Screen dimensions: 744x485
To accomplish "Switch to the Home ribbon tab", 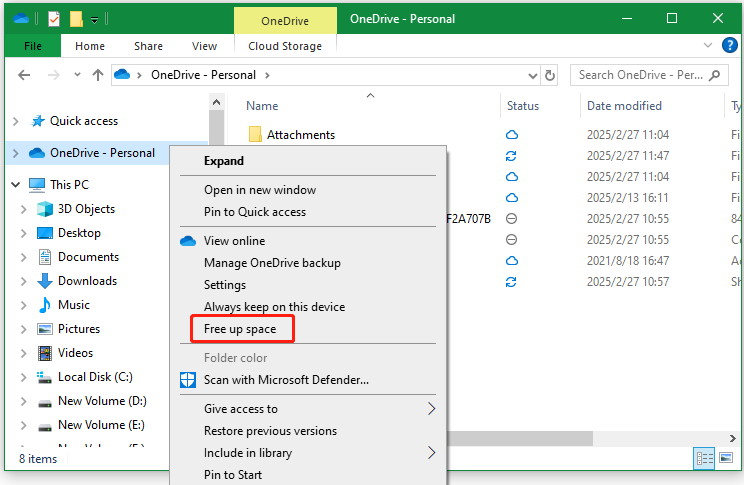I will click(90, 46).
